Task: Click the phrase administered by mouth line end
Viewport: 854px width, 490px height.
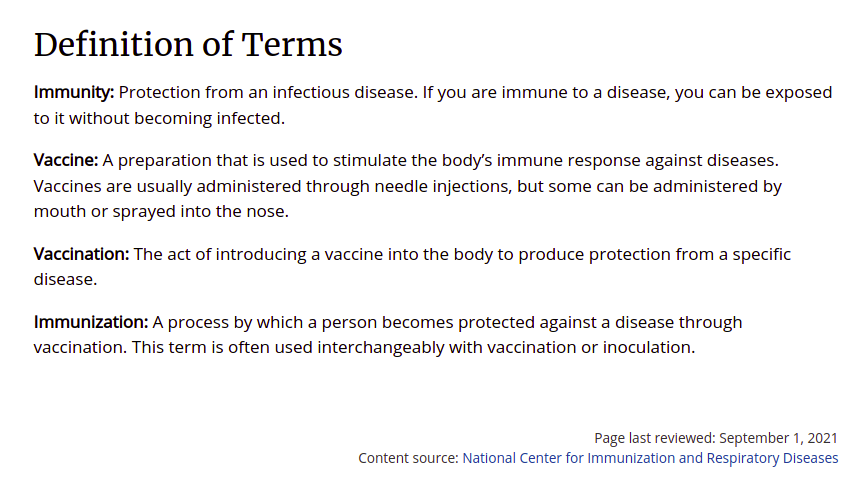Action: [717, 186]
